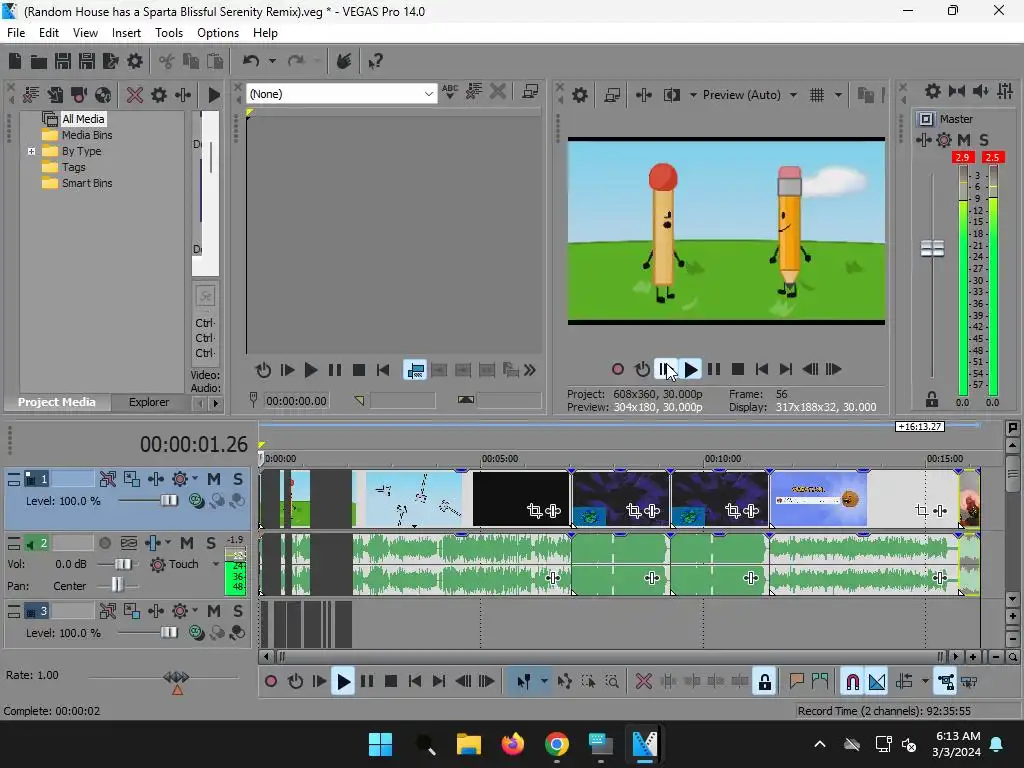Solo audio track 2 with S button
This screenshot has width=1024, height=768.
coord(211,543)
